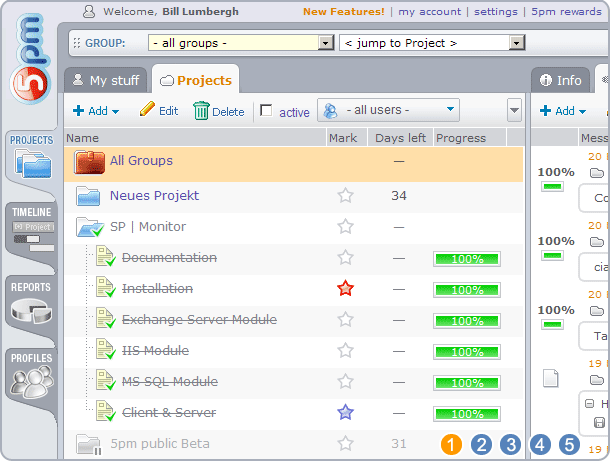This screenshot has height=461, width=610.
Task: Switch to the Info tab
Action: 561,80
